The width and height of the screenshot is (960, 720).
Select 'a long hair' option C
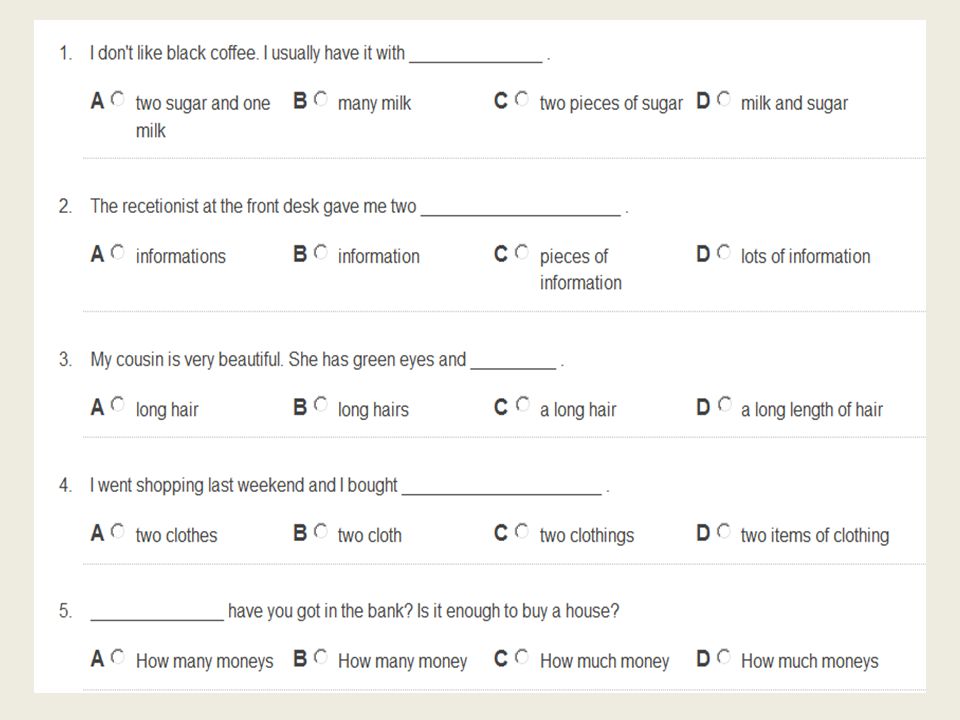click(522, 405)
